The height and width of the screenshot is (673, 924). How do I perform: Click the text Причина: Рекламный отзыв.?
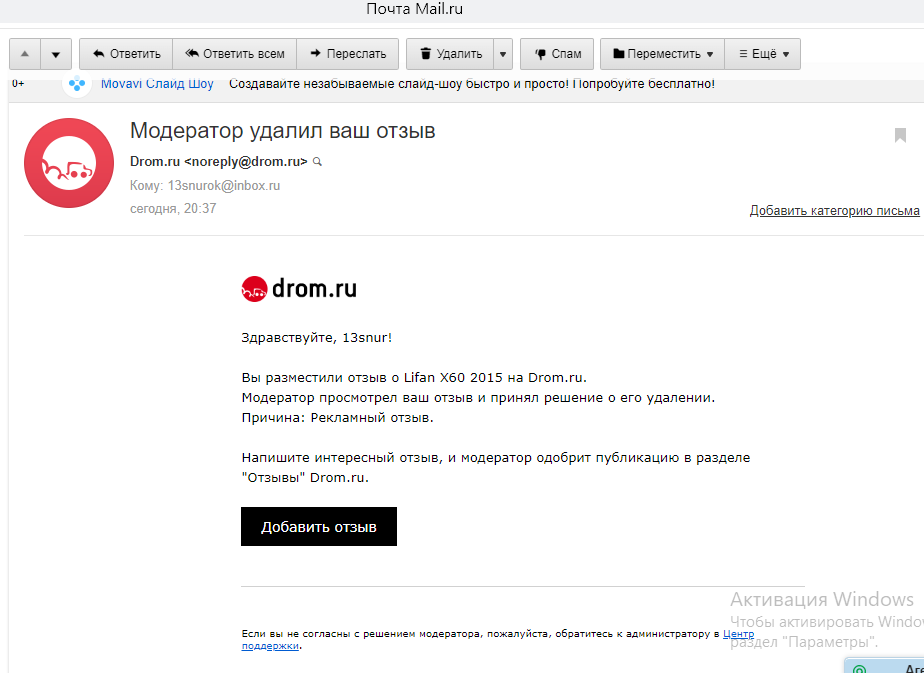[338, 418]
